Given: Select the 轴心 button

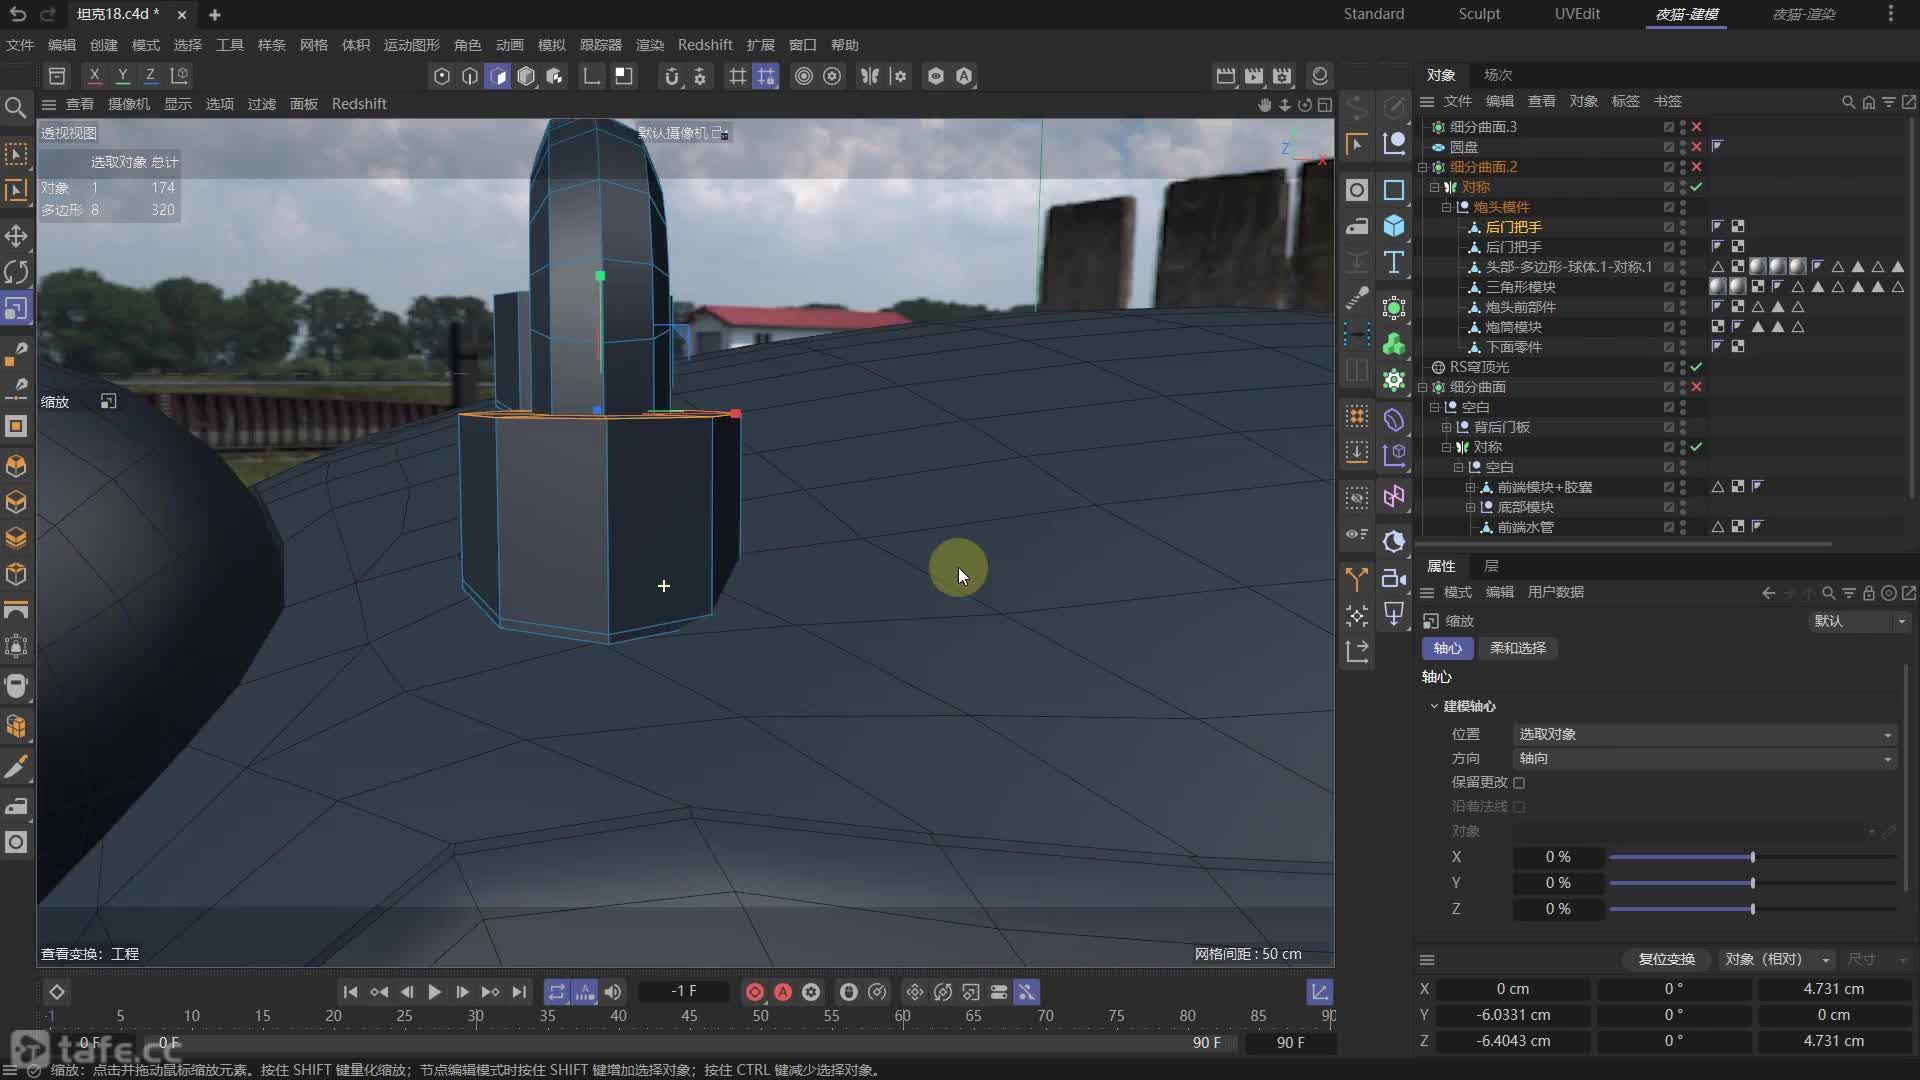Looking at the screenshot, I should 1447,648.
